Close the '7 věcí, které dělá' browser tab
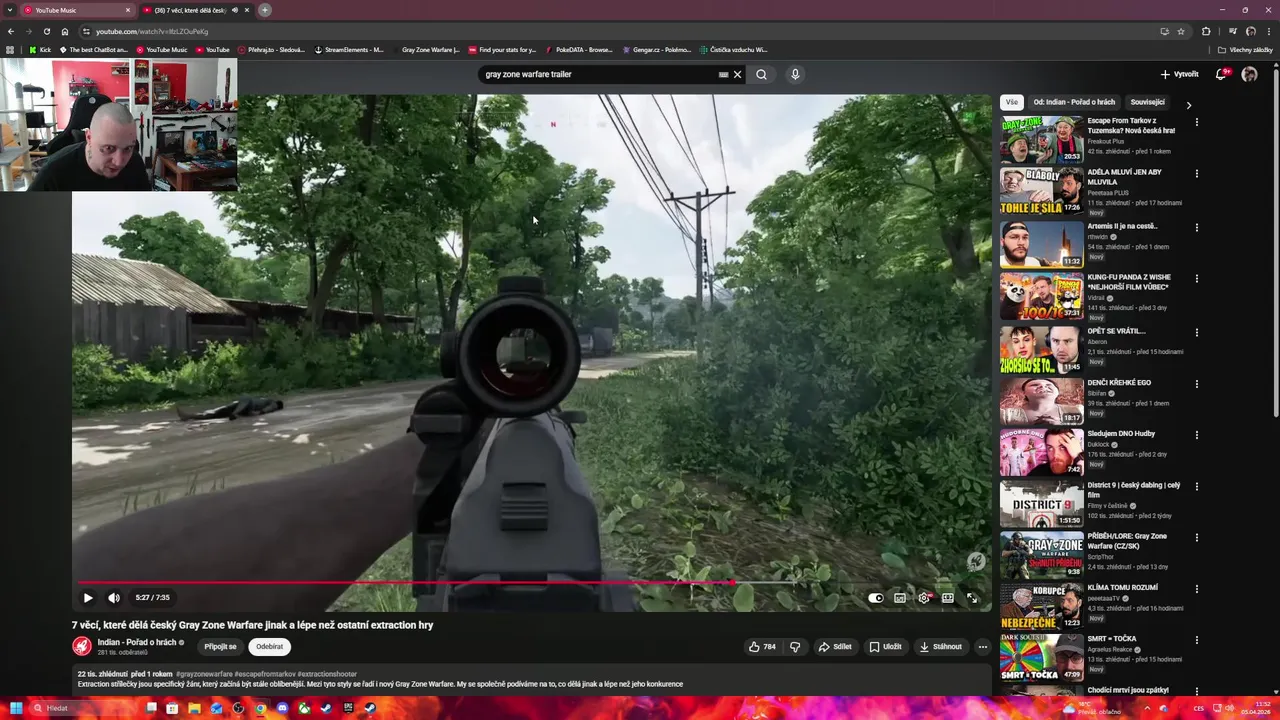The image size is (1280, 720). tap(247, 10)
